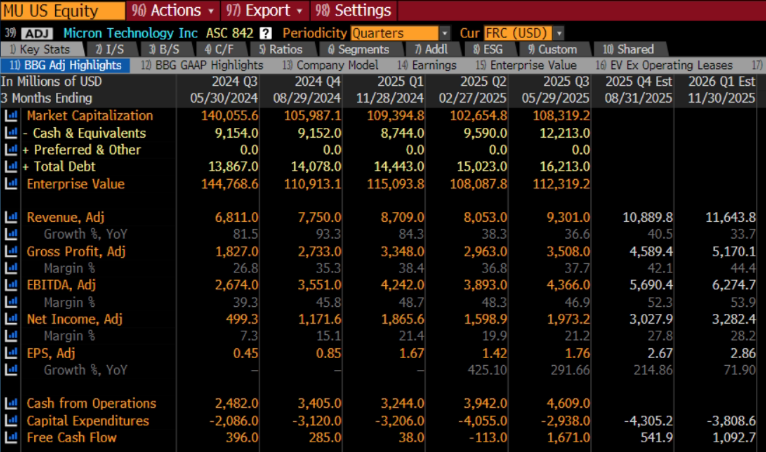
Task: Open chart icon for Total Debt row
Action: (11, 167)
